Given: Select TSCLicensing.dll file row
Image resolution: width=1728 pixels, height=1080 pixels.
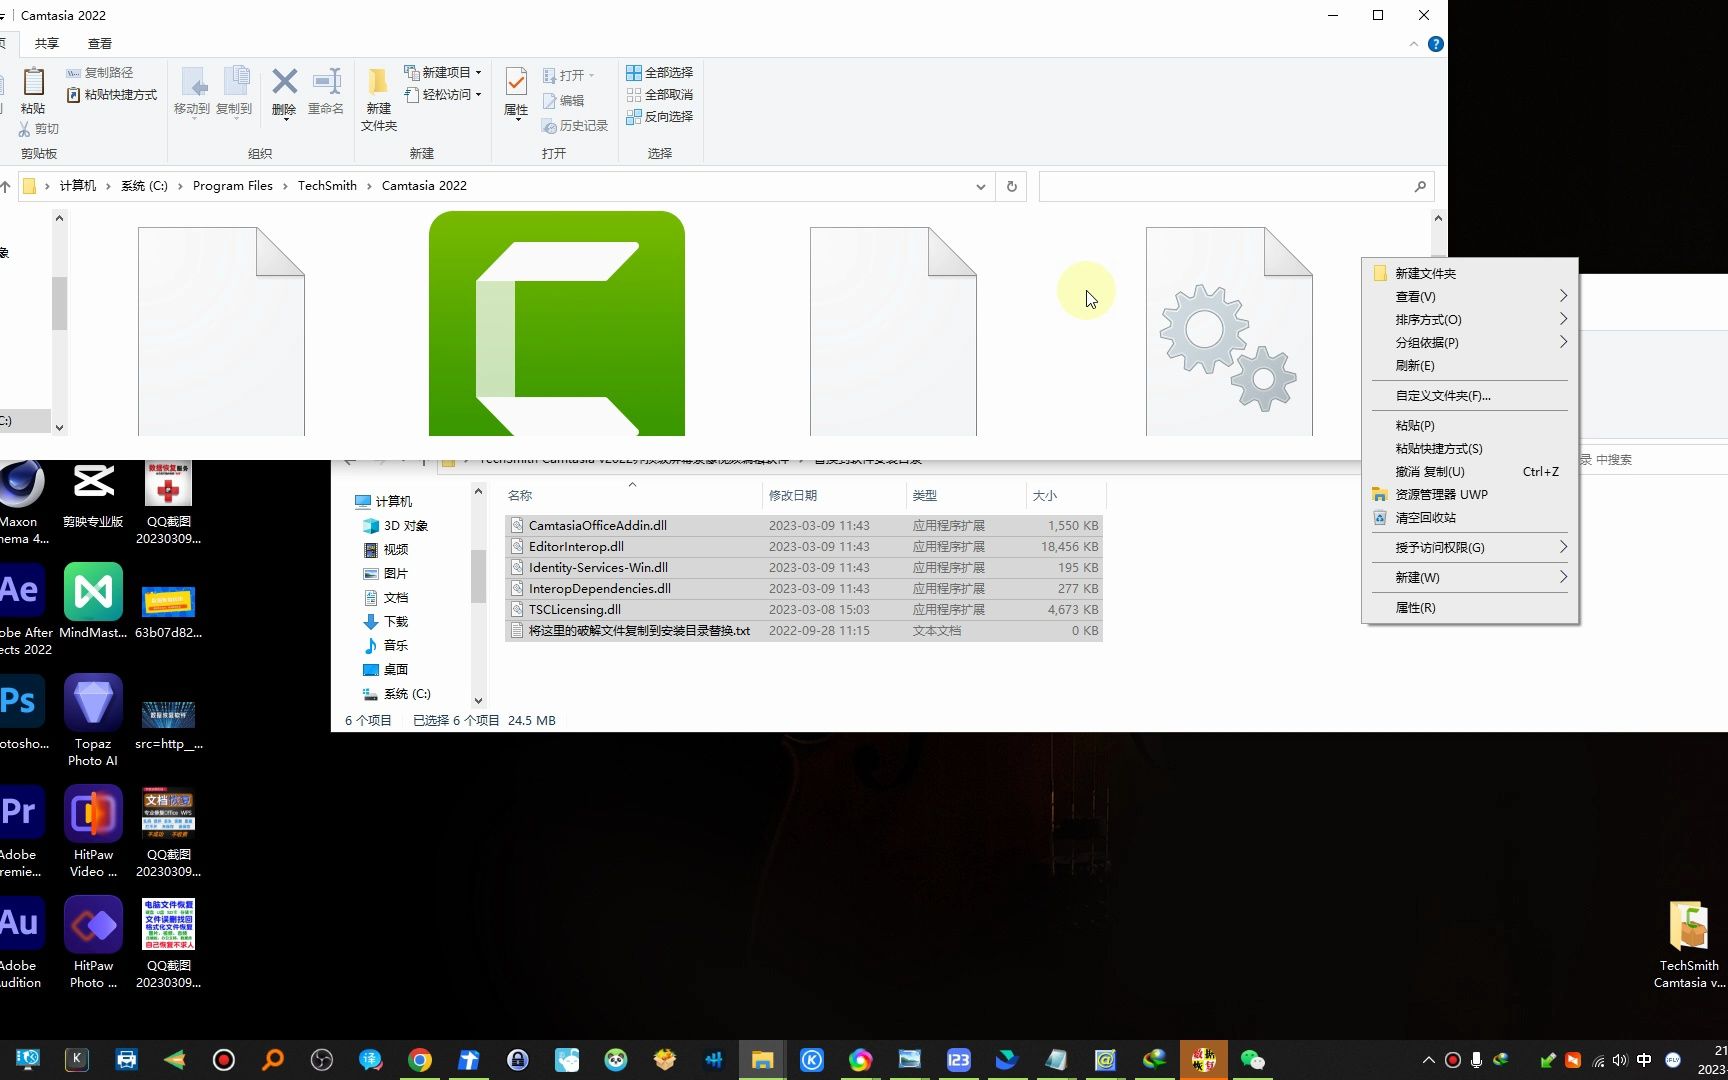Looking at the screenshot, I should tap(804, 610).
